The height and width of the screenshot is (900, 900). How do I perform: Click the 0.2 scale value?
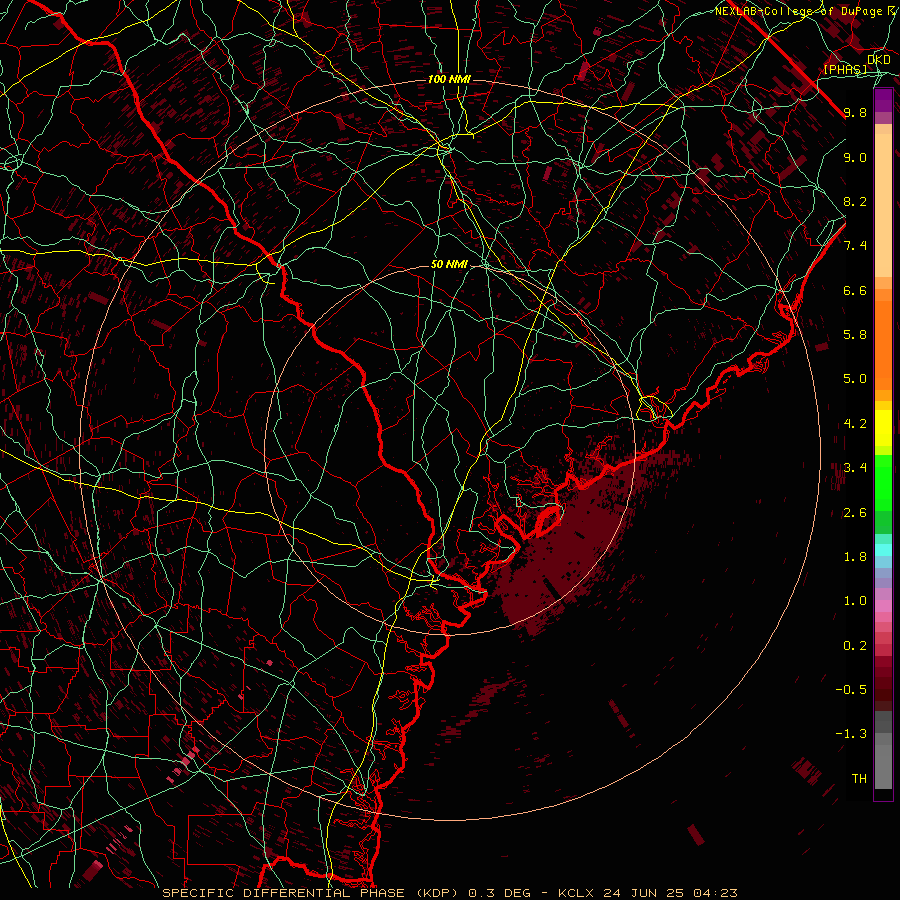855,646
